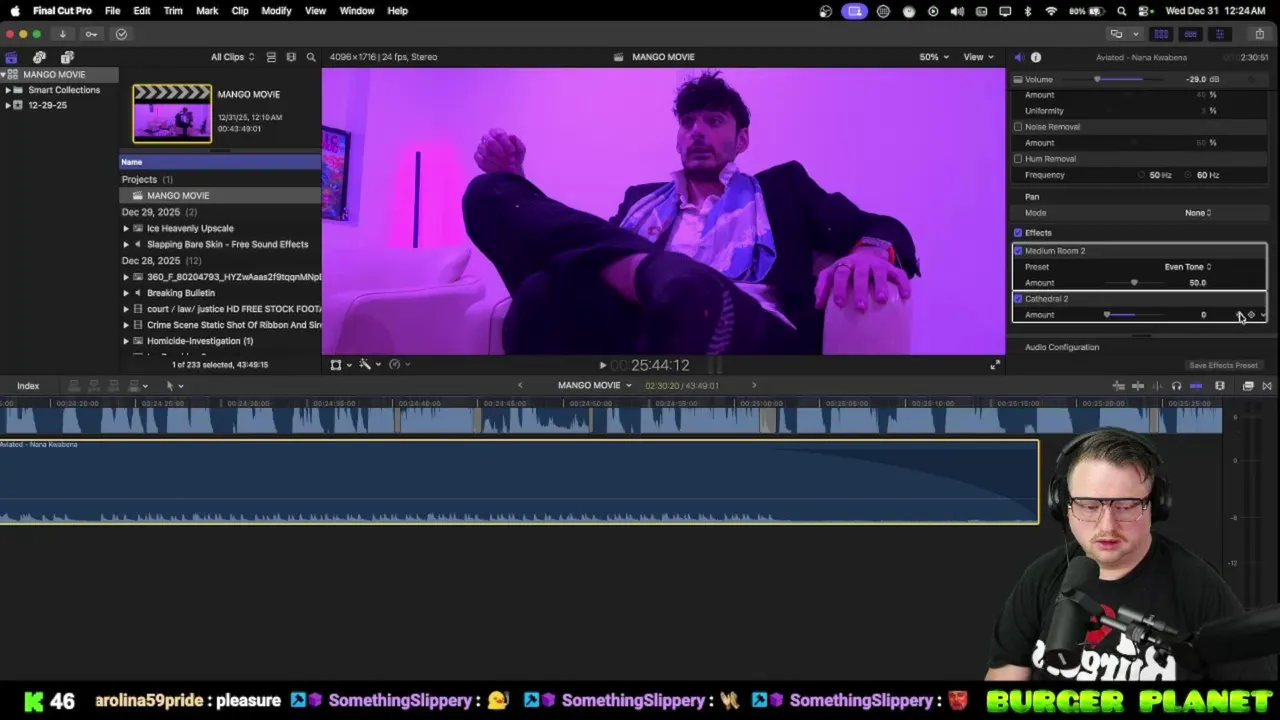
Task: Disable the Medium Room 2 effect
Action: 1018,251
